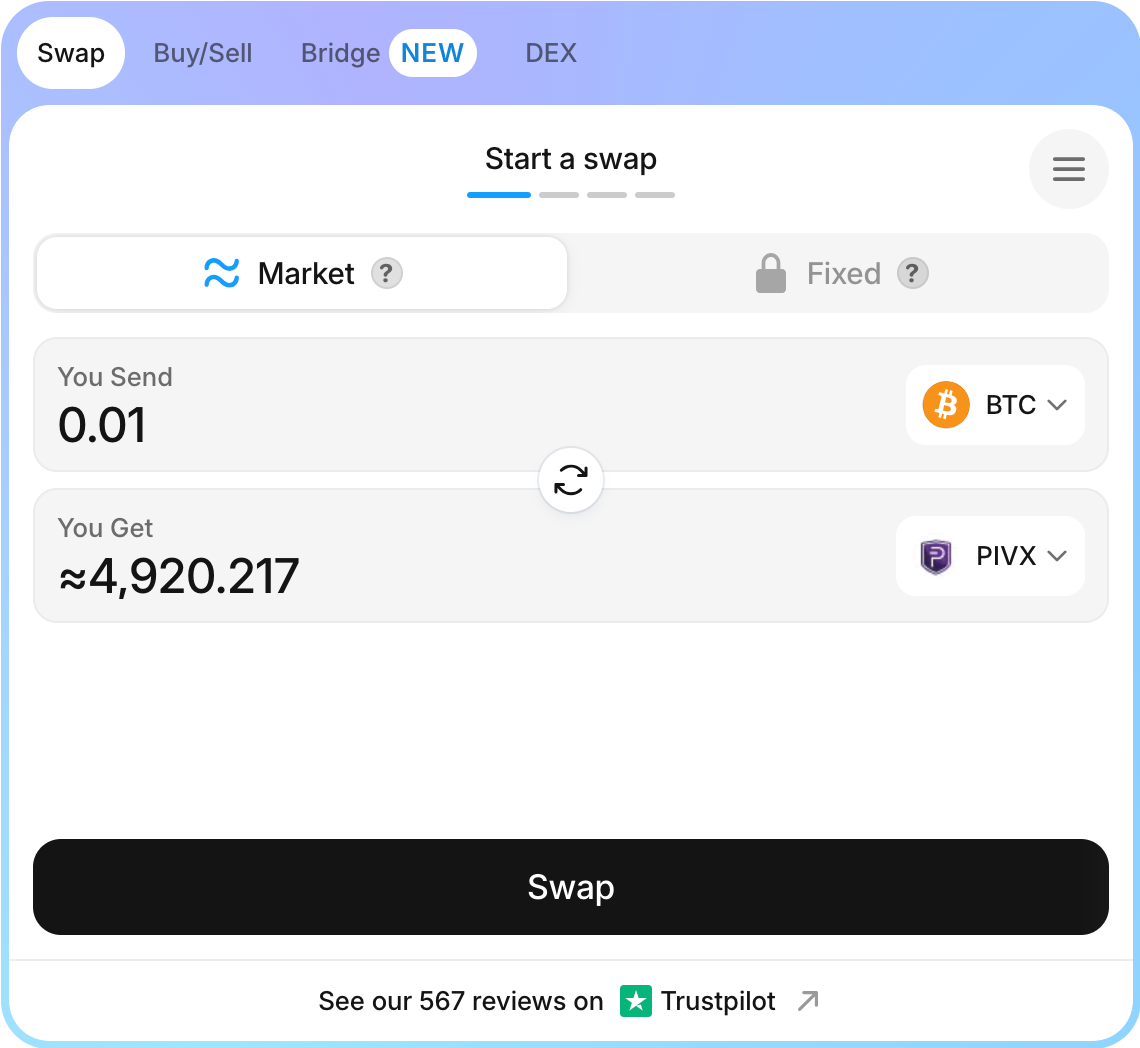
Task: Click the Fixed rate help question mark
Action: (912, 273)
